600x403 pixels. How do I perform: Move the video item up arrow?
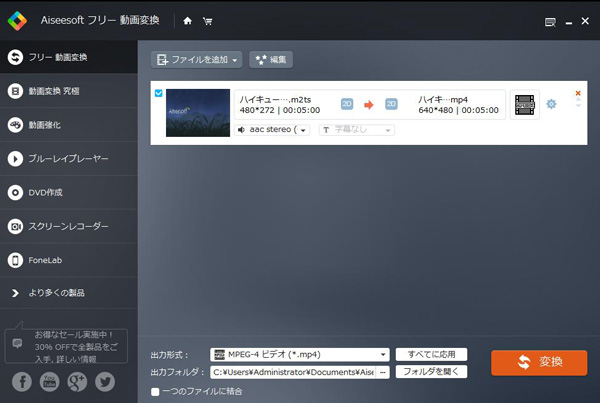578,100
